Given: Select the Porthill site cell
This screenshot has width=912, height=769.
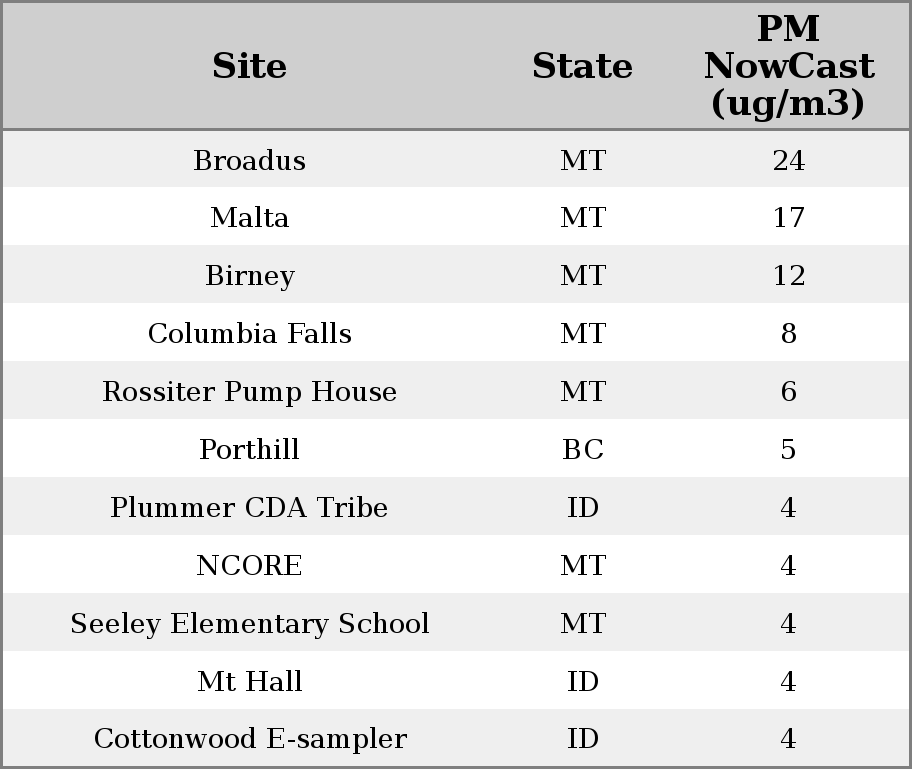Looking at the screenshot, I should click(x=249, y=450).
